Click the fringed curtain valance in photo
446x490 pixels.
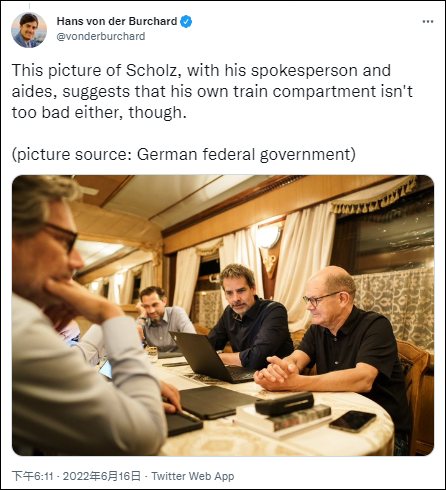375,195
